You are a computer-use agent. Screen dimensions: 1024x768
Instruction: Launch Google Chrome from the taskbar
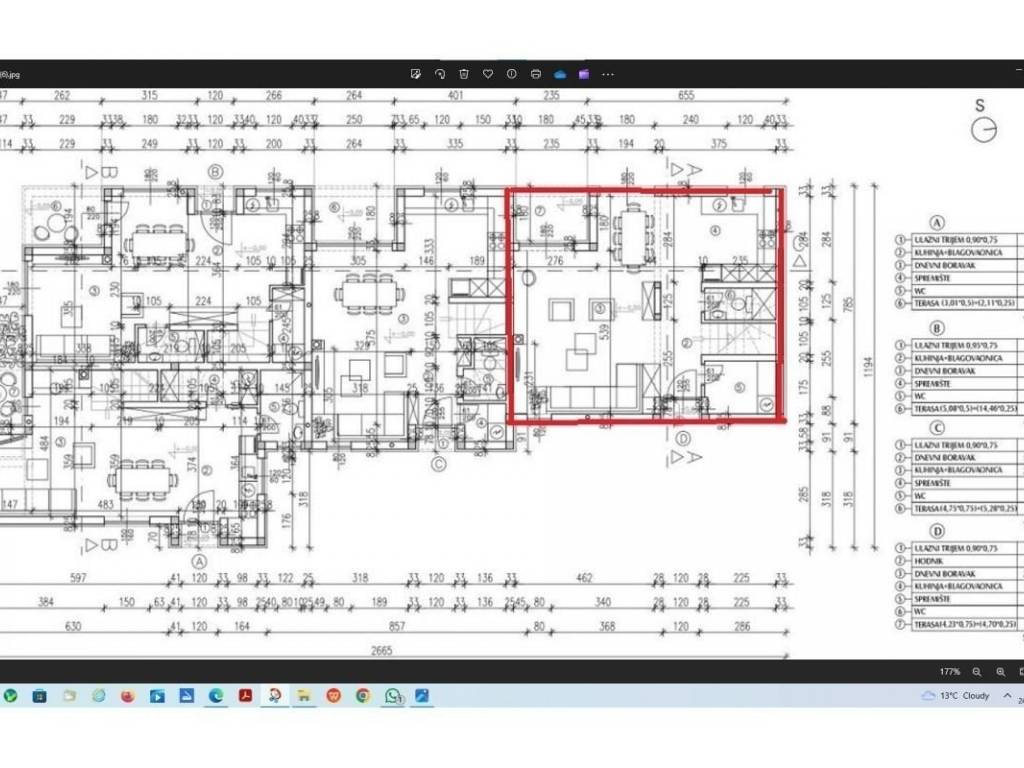click(363, 696)
